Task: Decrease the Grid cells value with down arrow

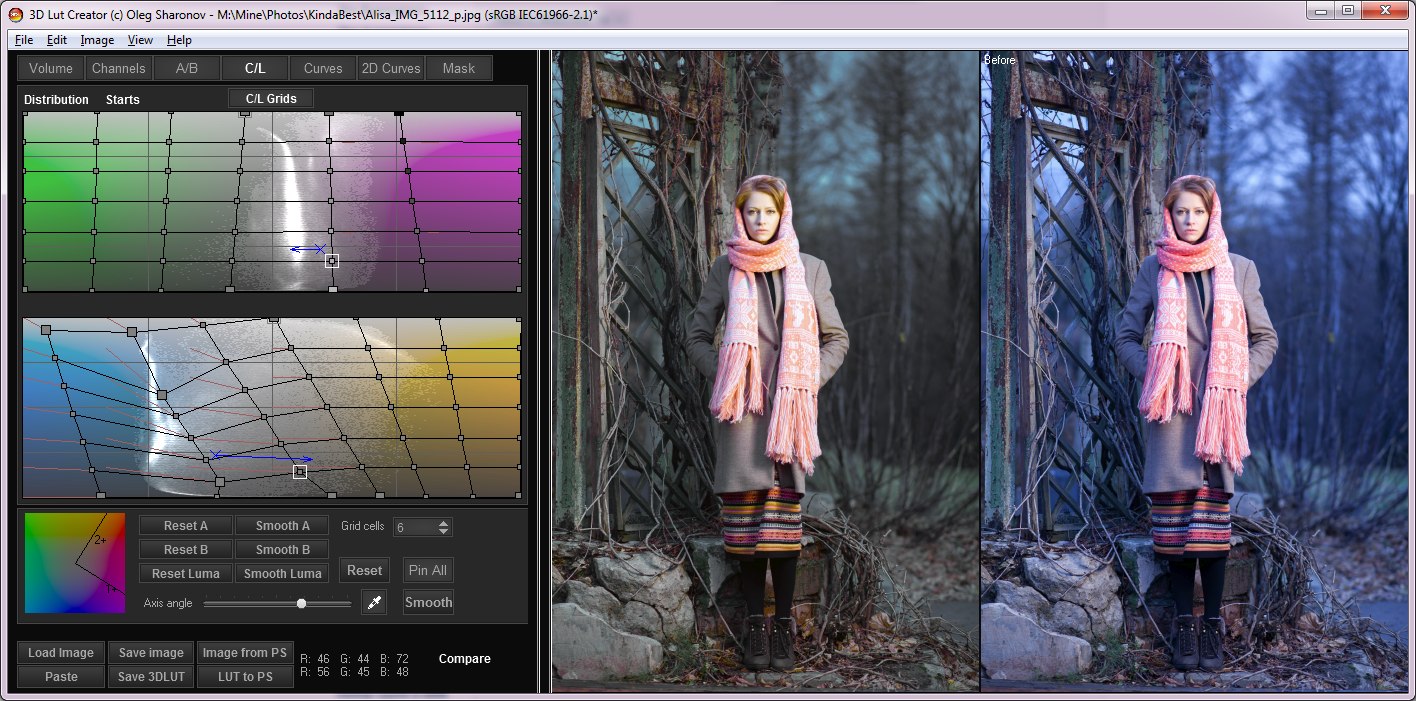Action: tap(444, 531)
